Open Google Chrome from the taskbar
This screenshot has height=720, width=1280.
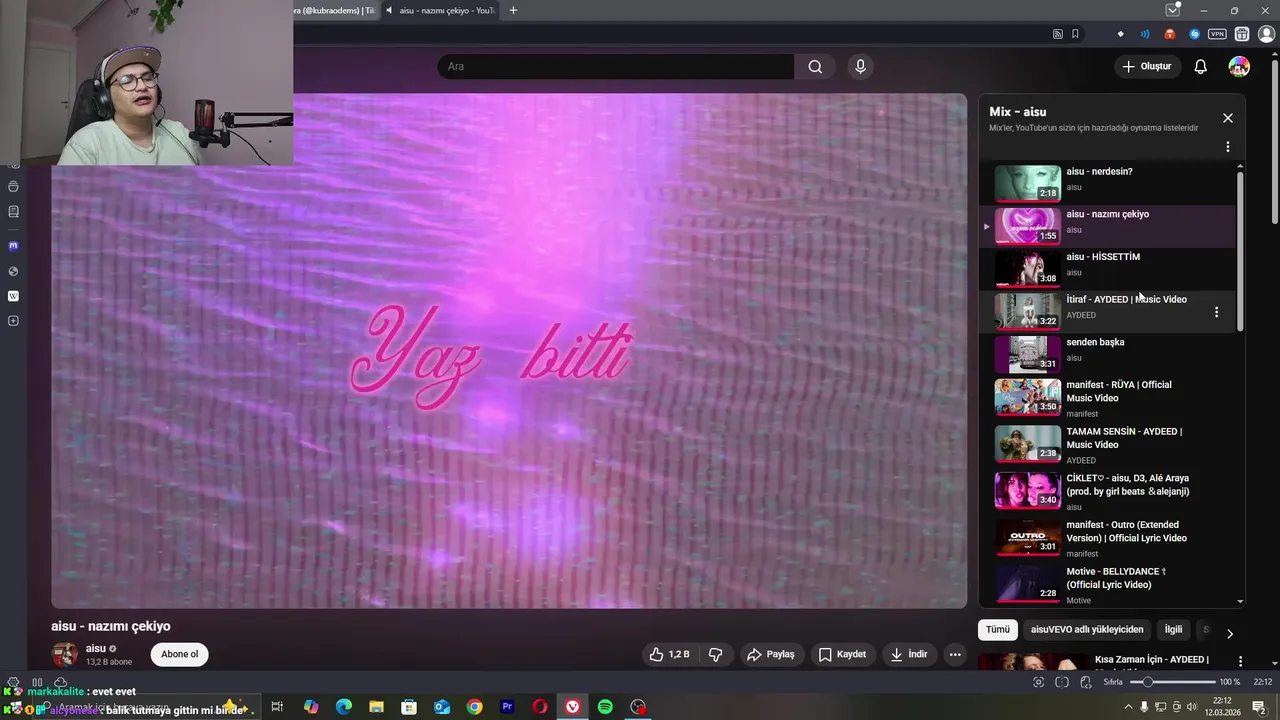pyautogui.click(x=474, y=707)
